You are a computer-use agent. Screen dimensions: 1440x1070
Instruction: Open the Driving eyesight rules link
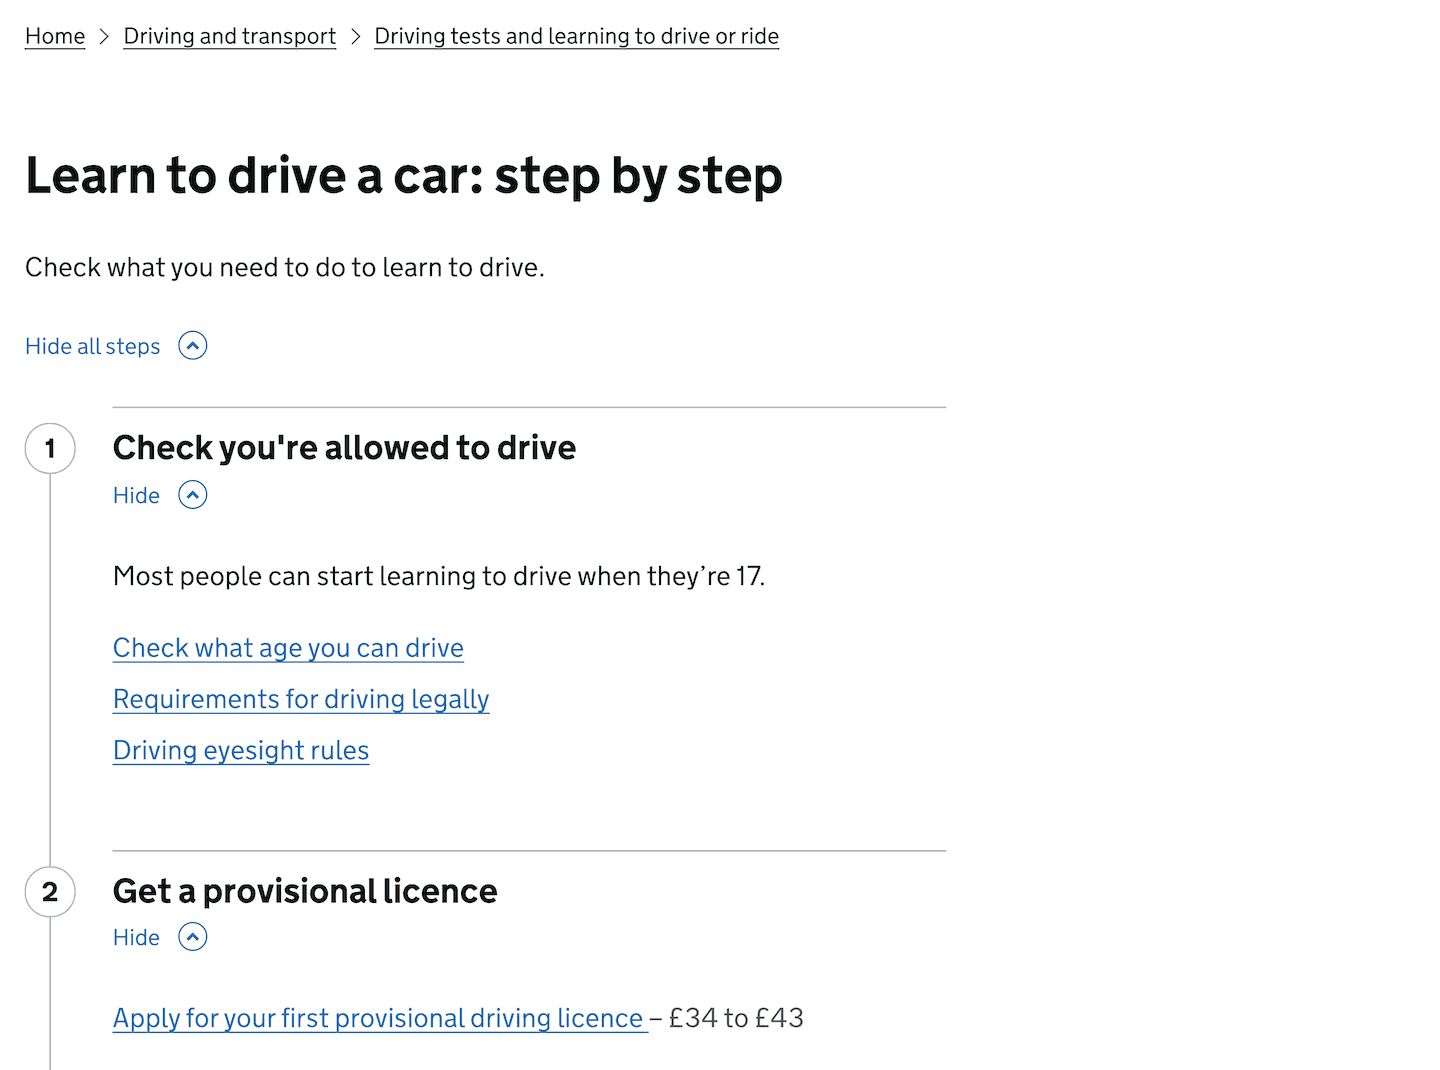point(241,750)
